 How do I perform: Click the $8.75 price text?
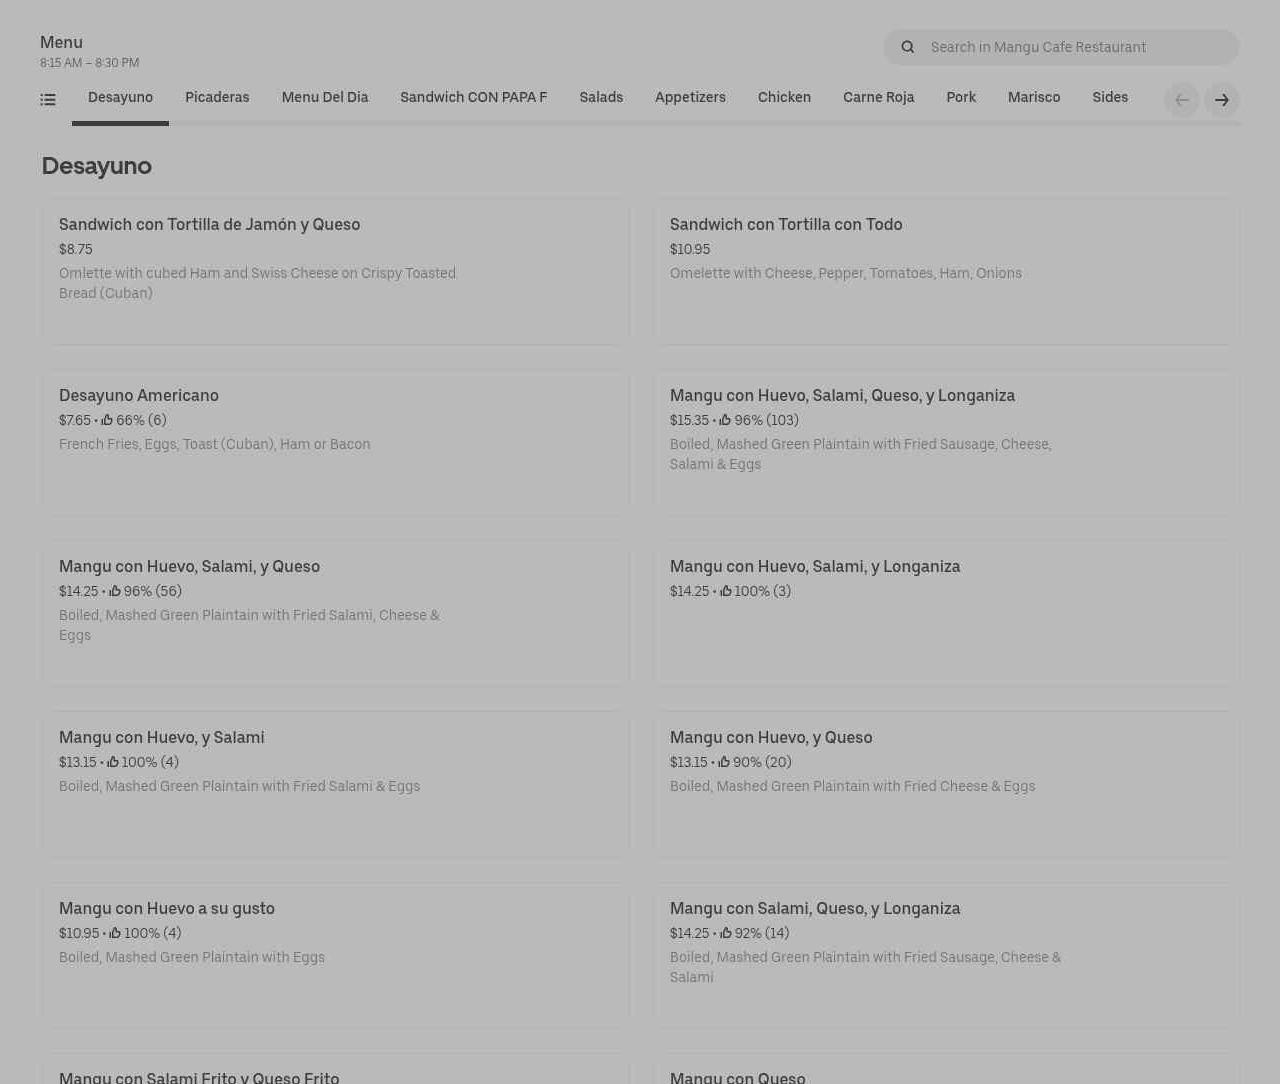(x=76, y=250)
